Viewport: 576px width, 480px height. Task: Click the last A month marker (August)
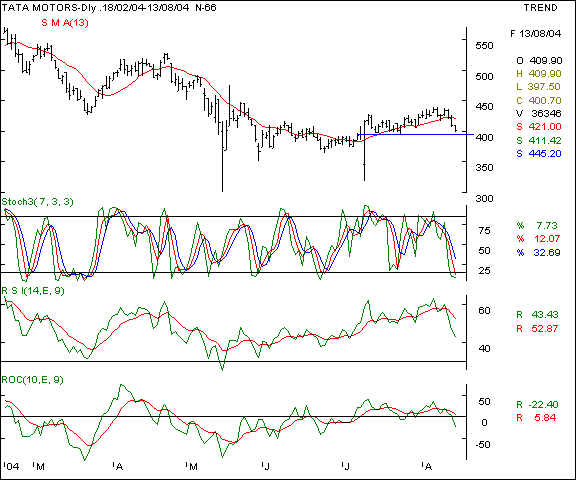pos(428,467)
